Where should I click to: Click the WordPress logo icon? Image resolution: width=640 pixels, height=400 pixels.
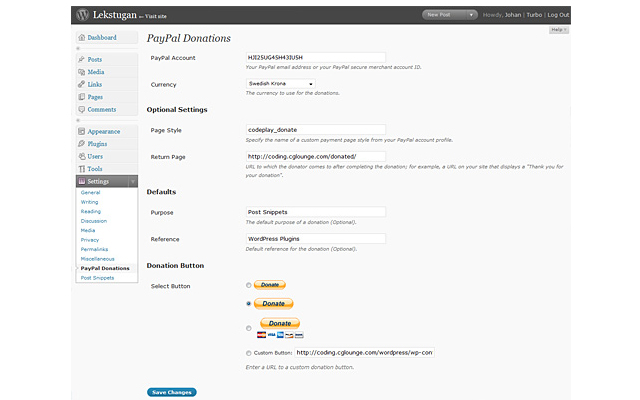(83, 14)
